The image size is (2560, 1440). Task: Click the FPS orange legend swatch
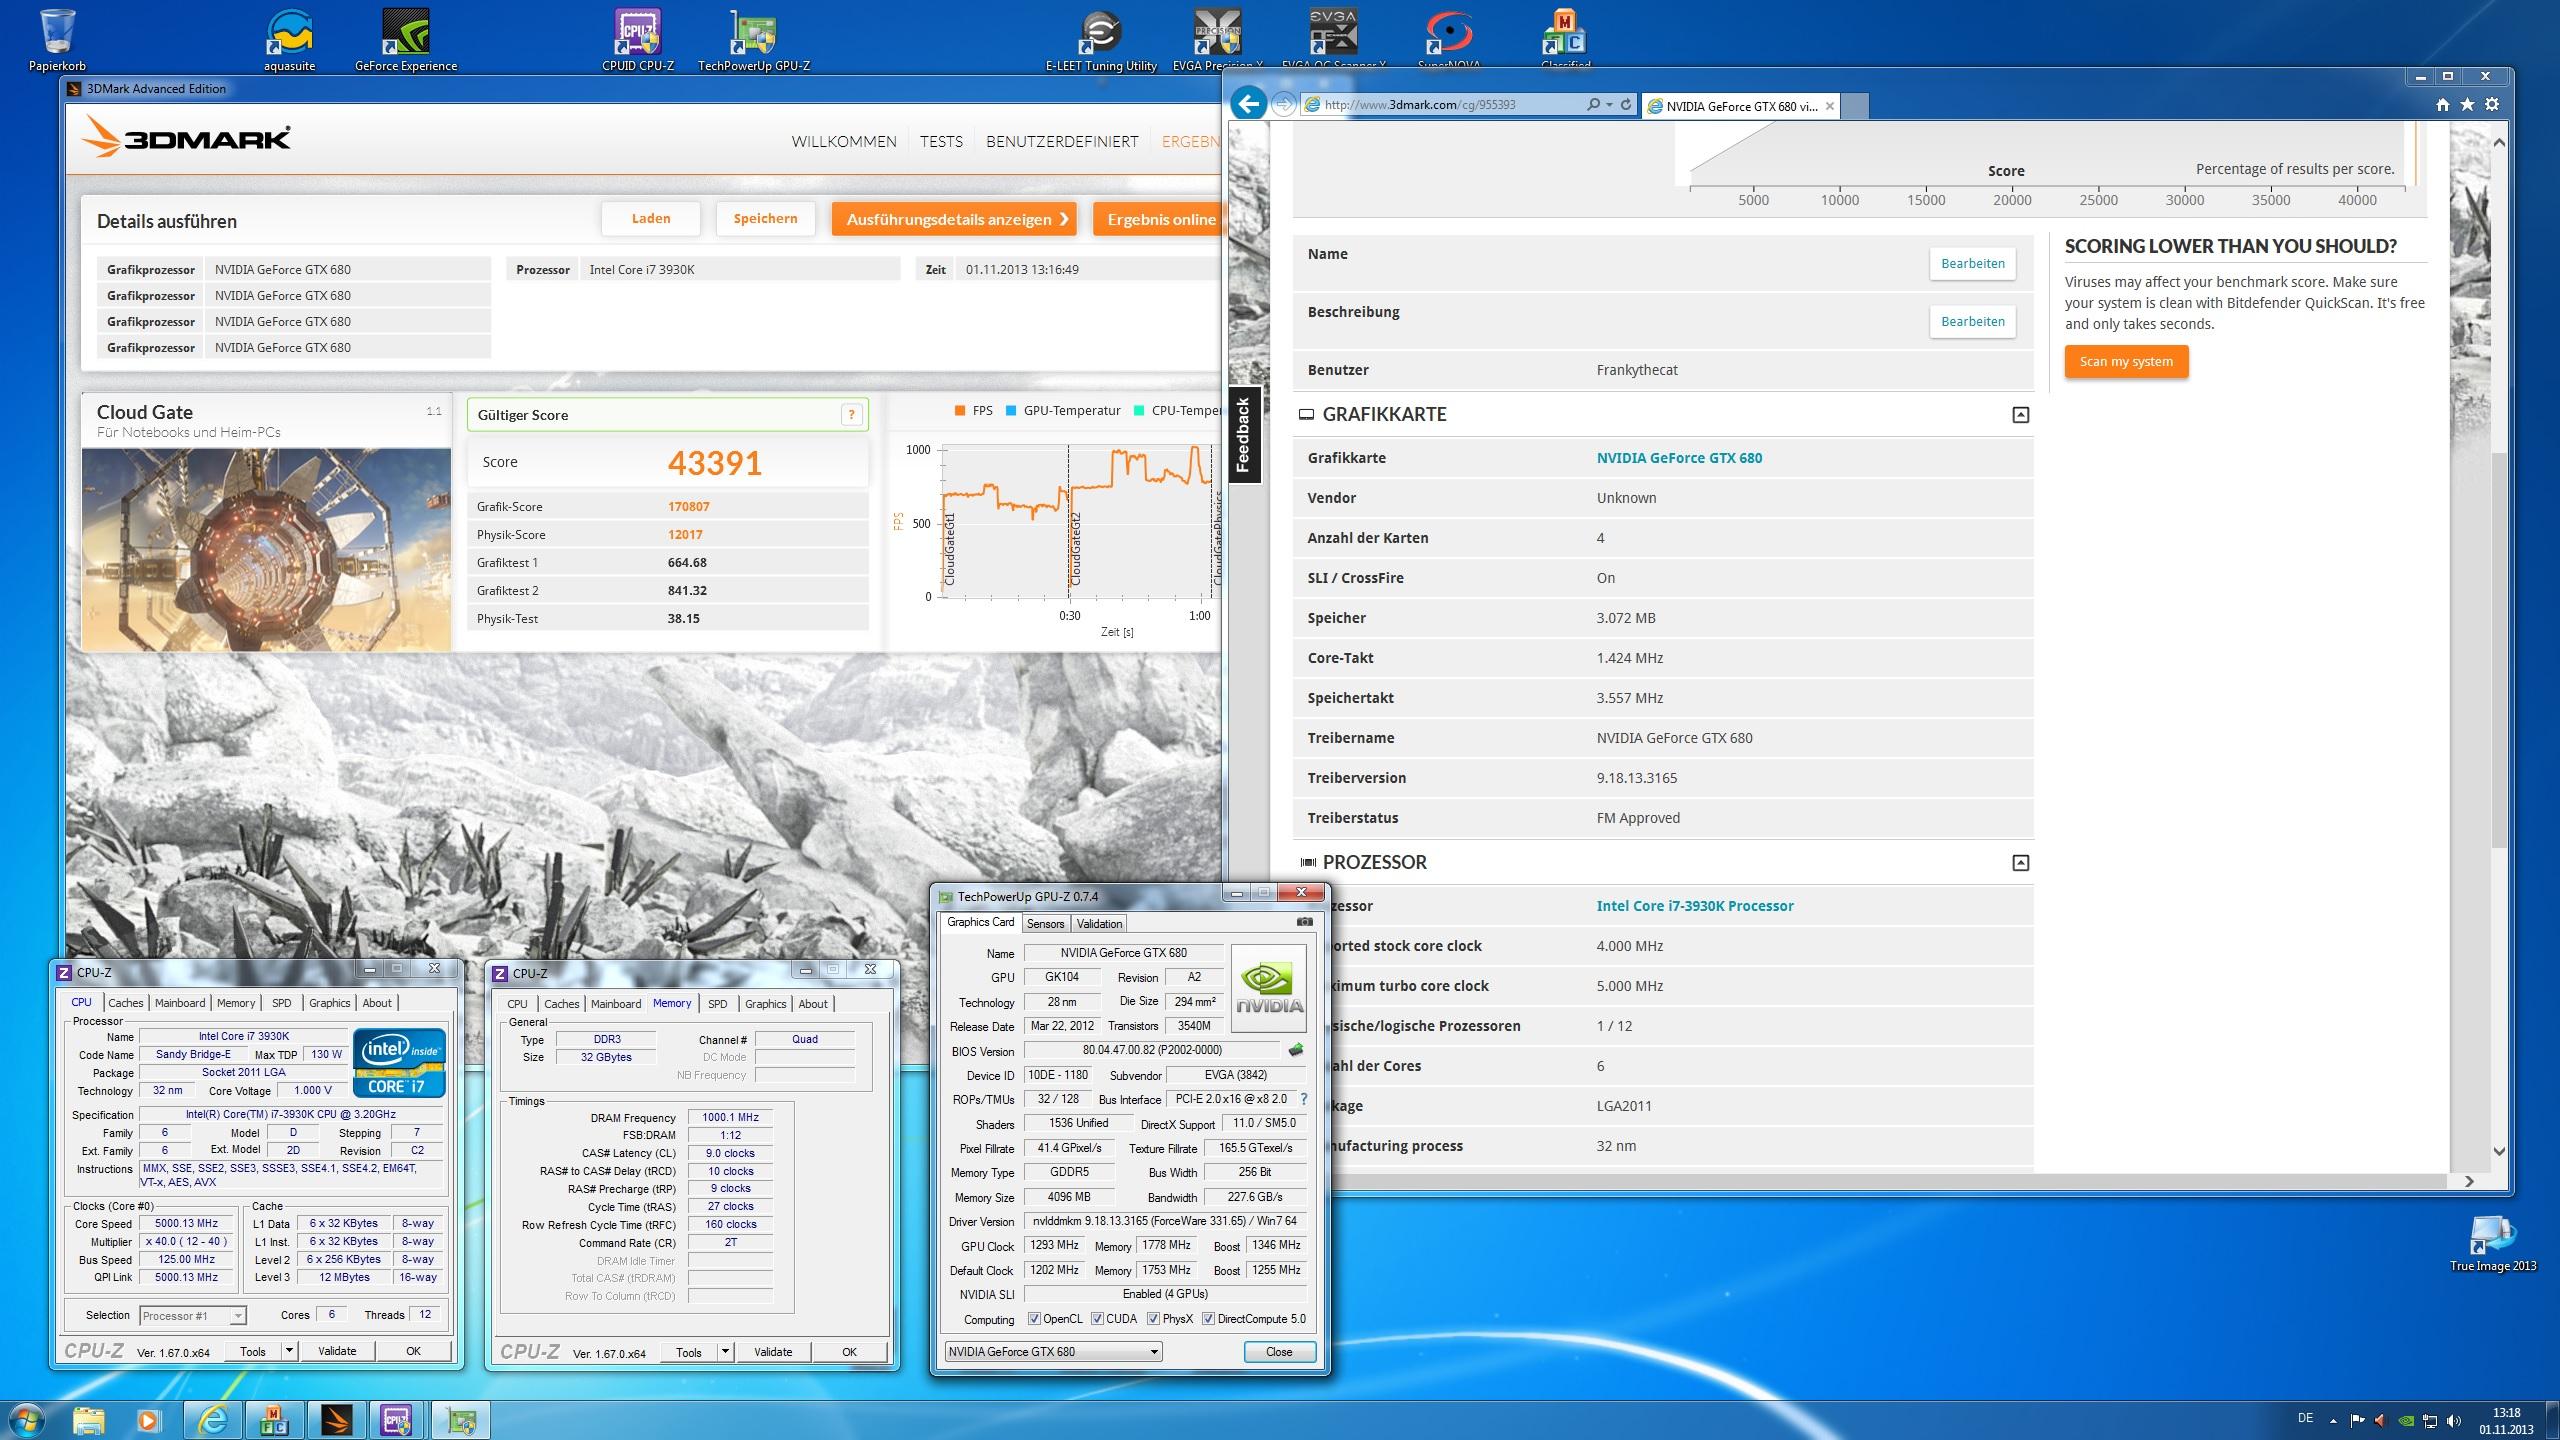[x=960, y=410]
